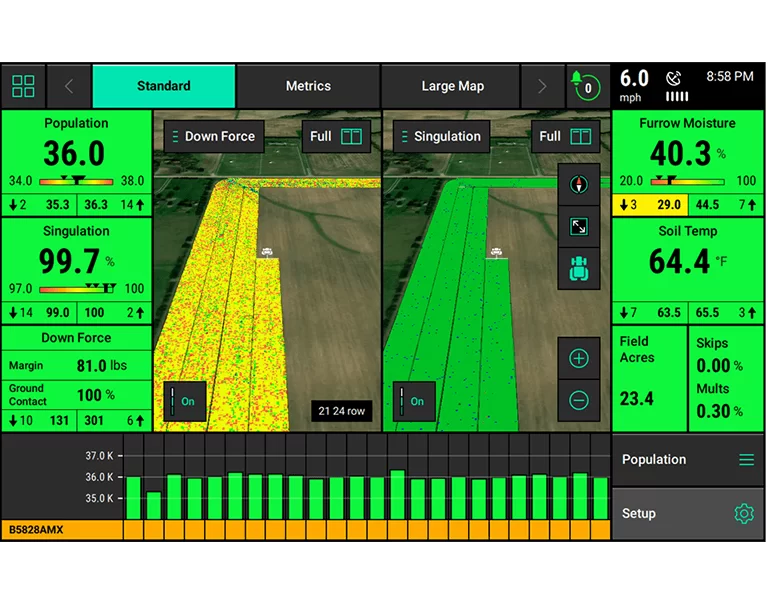Open the Skips and Mults tile
This screenshot has width=768, height=602.
[x=726, y=379]
